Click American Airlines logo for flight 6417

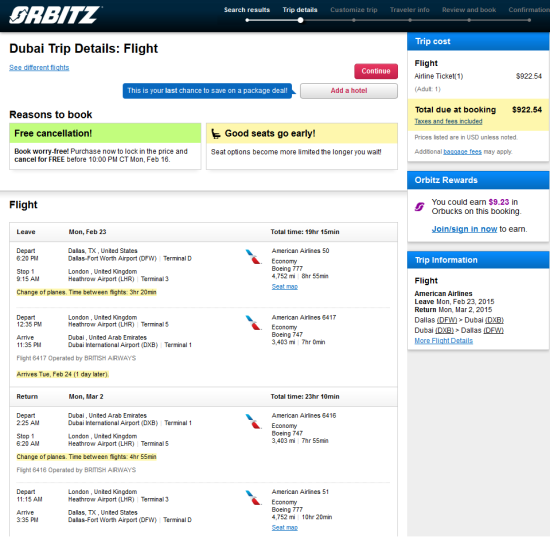[x=253, y=323]
